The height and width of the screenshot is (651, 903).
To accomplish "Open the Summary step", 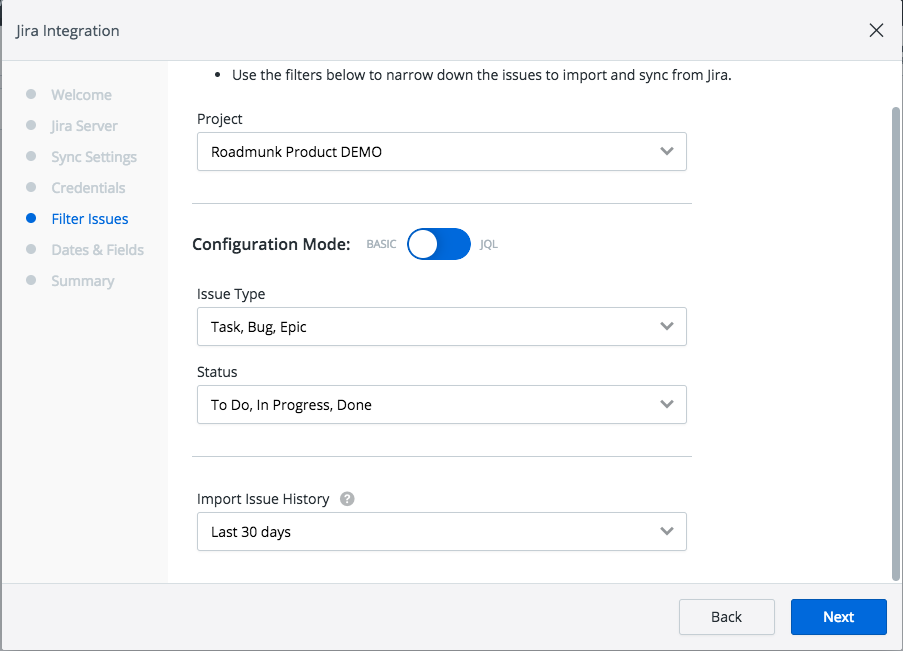I will 82,281.
